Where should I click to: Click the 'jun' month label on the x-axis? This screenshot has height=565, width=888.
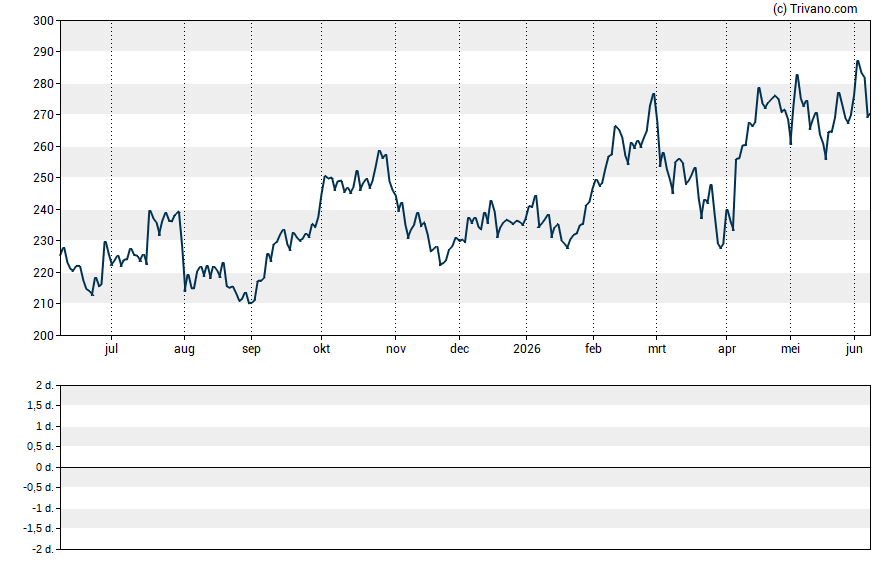[854, 349]
